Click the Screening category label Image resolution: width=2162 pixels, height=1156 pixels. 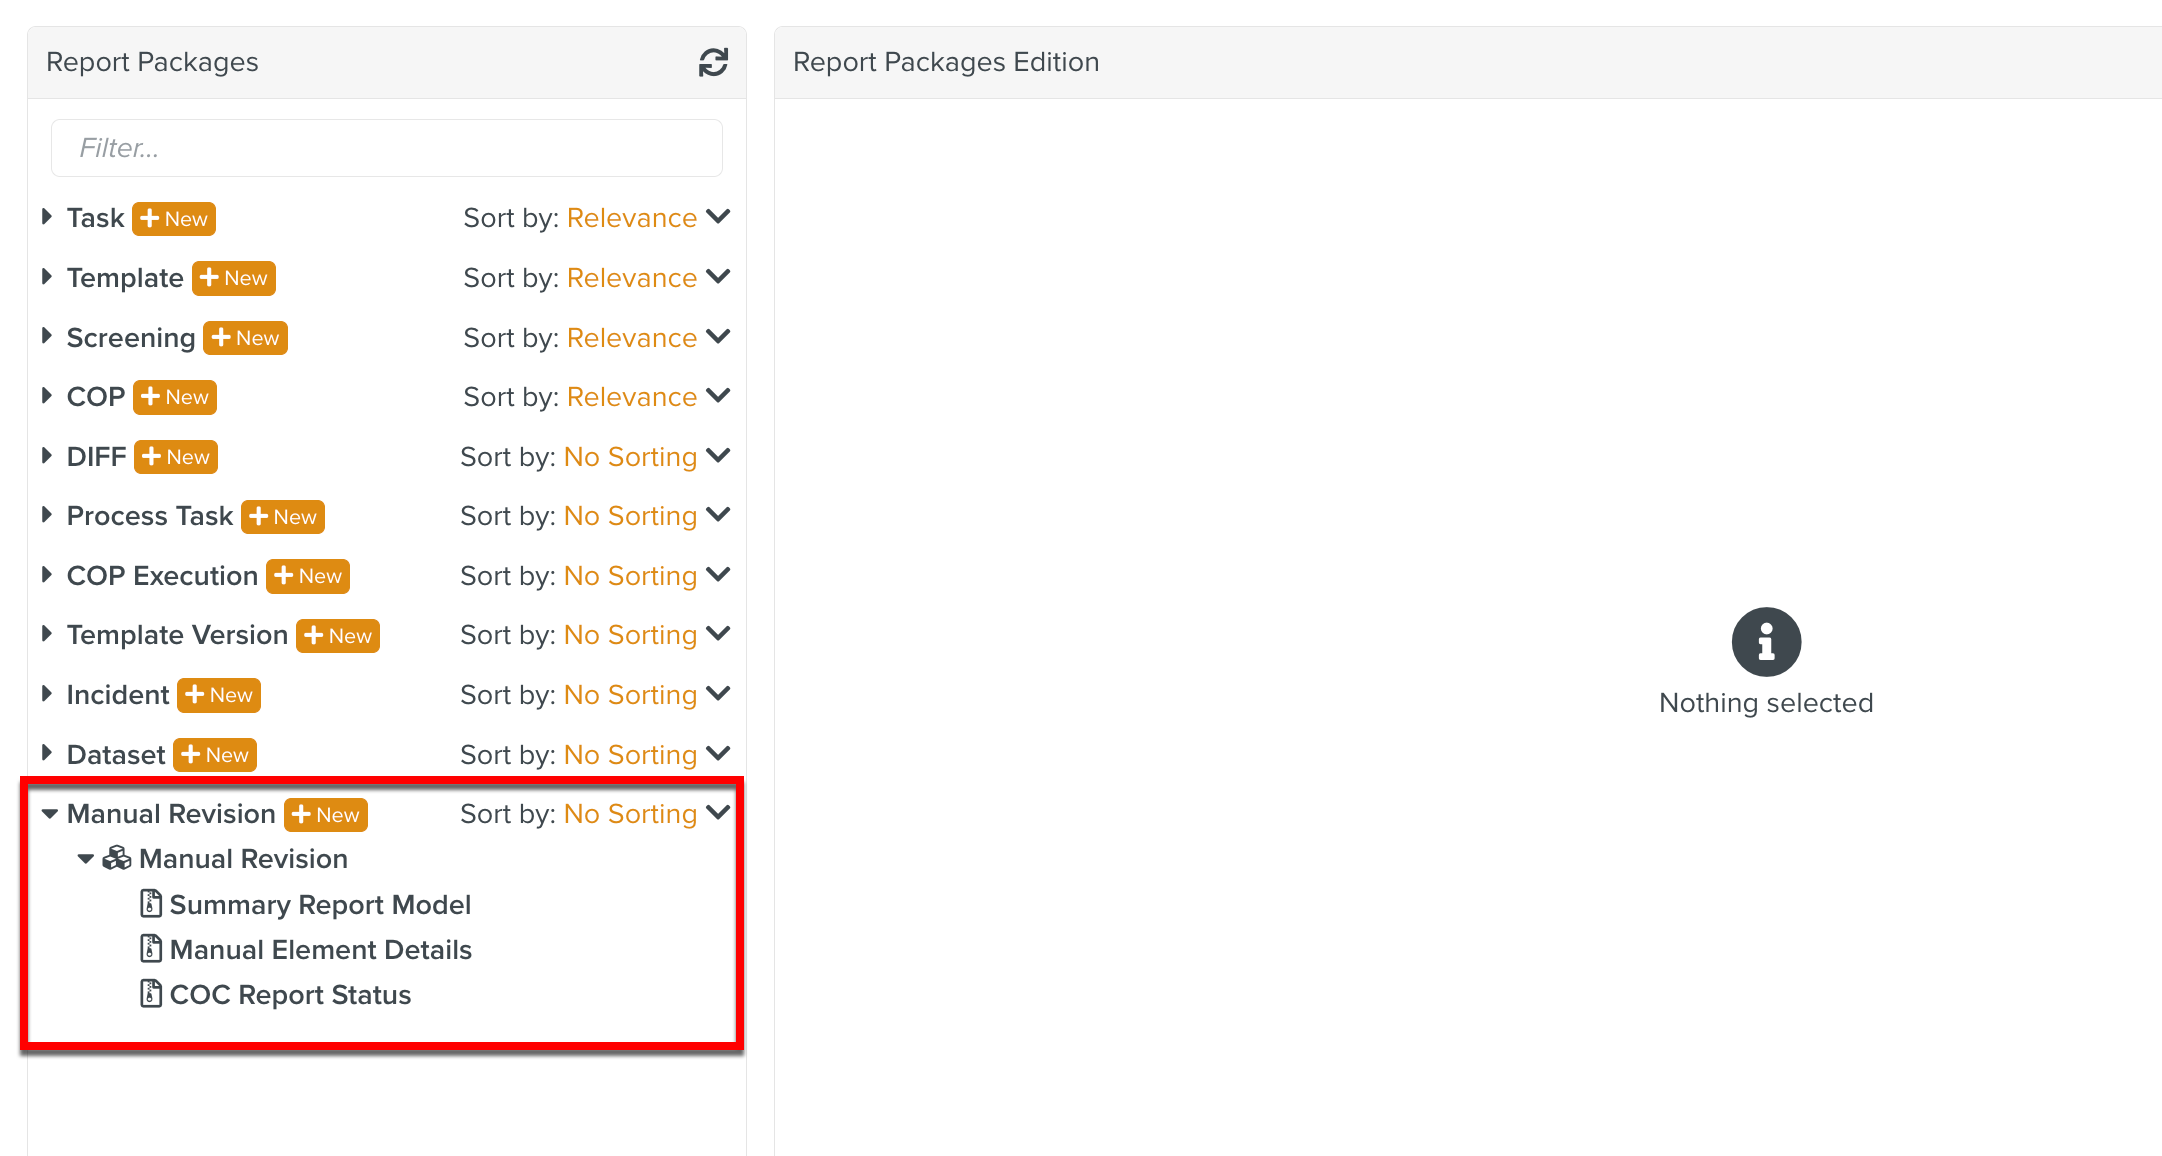click(131, 338)
